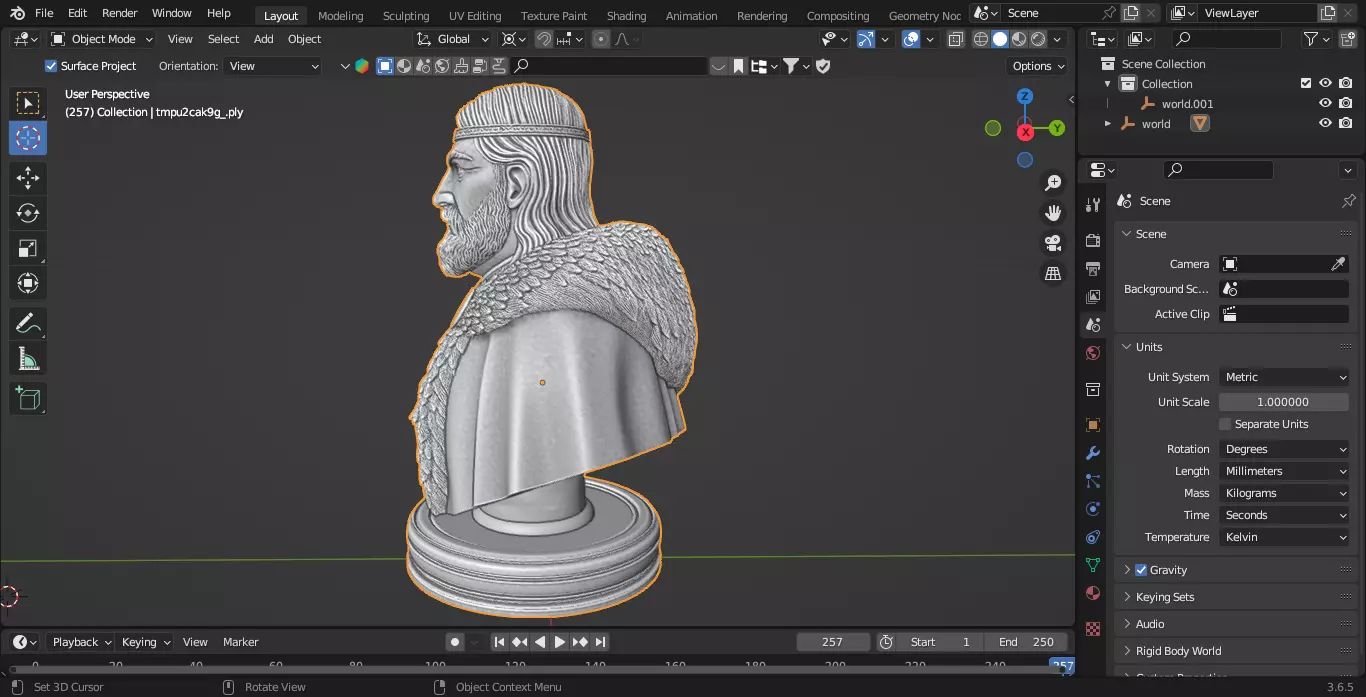
Task: Hide Collection with its eye icon
Action: point(1325,84)
